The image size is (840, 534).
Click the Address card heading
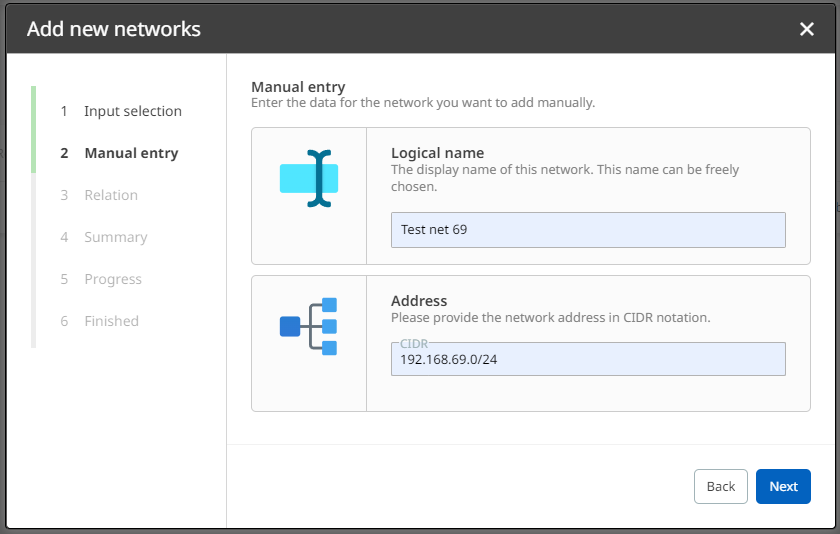[419, 300]
